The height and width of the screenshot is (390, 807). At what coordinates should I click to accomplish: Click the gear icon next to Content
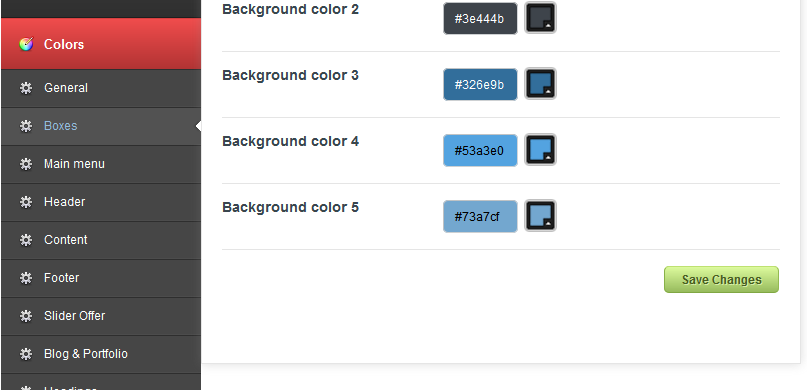point(26,240)
